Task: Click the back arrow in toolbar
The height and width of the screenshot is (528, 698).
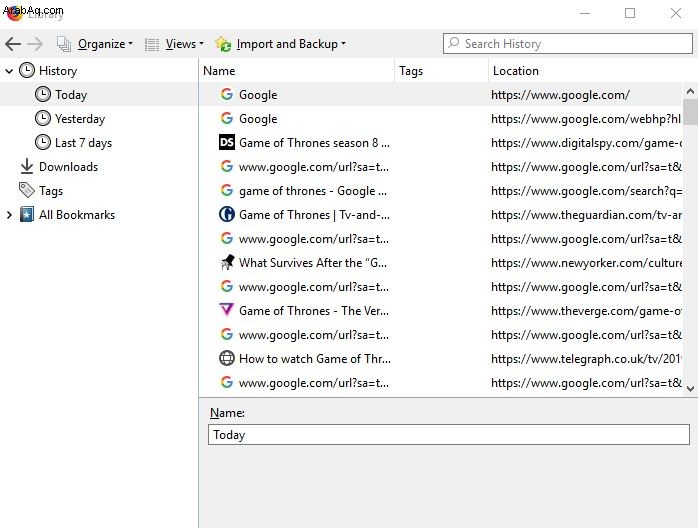Action: [13, 44]
